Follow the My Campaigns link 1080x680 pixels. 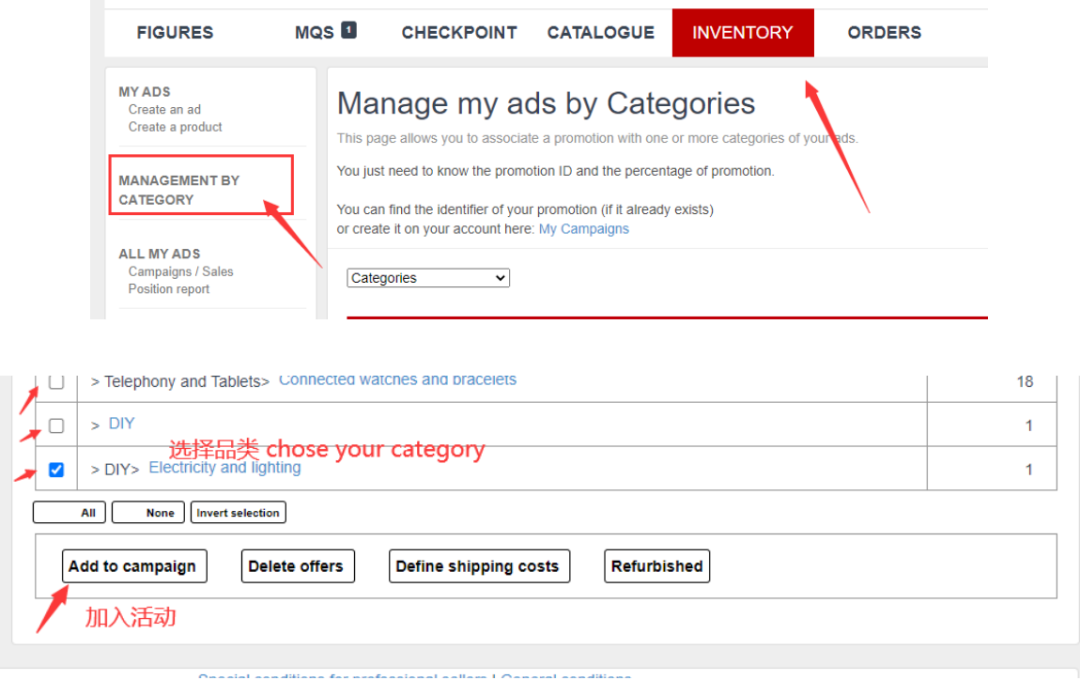[583, 229]
